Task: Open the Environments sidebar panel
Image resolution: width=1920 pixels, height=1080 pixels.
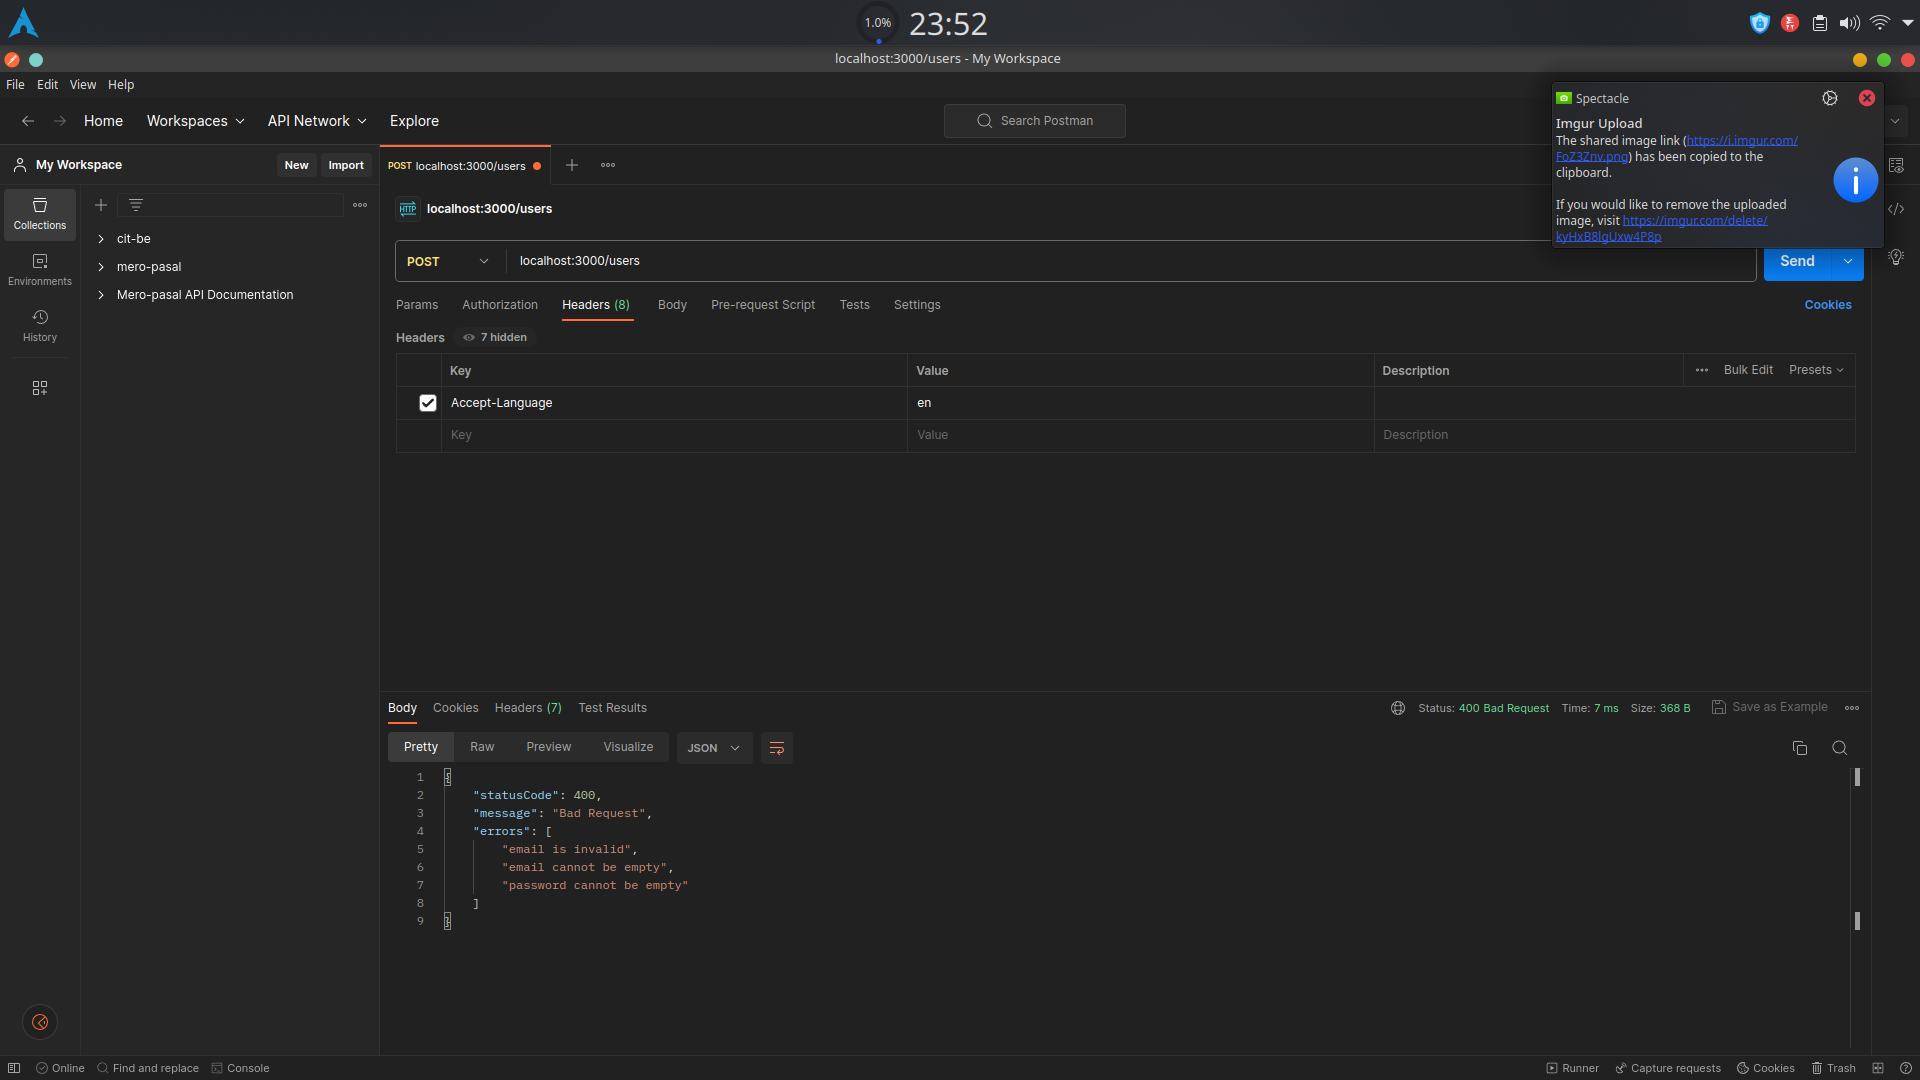Action: [x=40, y=270]
